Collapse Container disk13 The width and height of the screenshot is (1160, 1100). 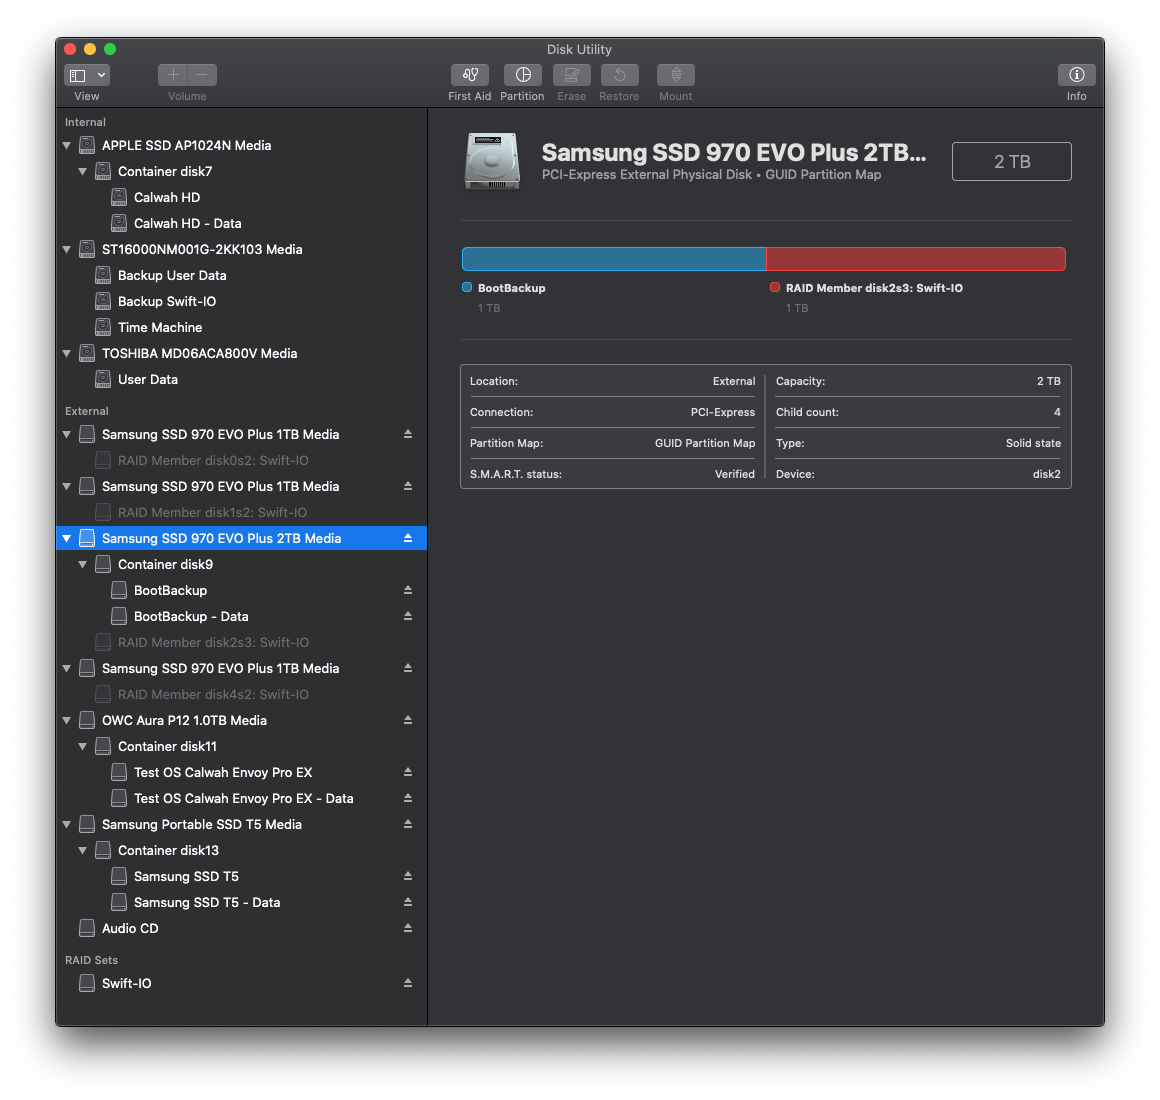pyautogui.click(x=83, y=851)
